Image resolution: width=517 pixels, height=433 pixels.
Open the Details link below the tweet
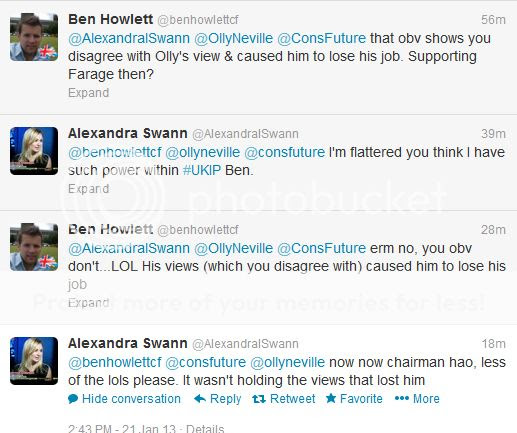[205, 428]
